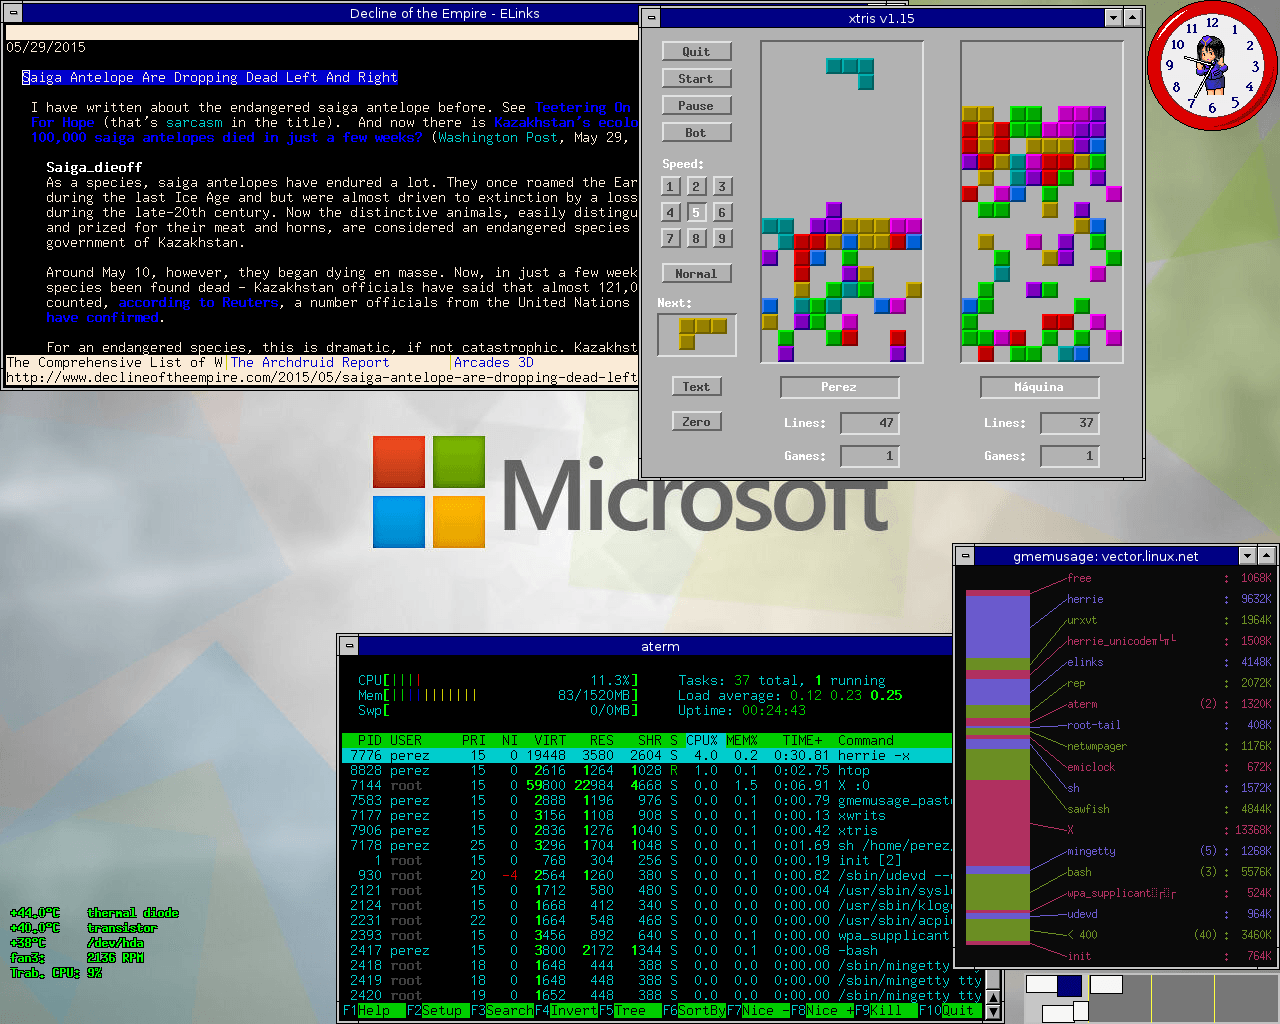Switch to The Archdruid Report tab in ELinks
The width and height of the screenshot is (1280, 1024).
310,363
